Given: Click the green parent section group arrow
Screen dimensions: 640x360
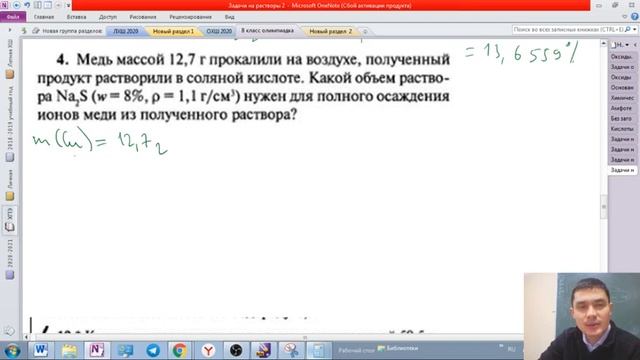Looking at the screenshot, I should (24, 31).
